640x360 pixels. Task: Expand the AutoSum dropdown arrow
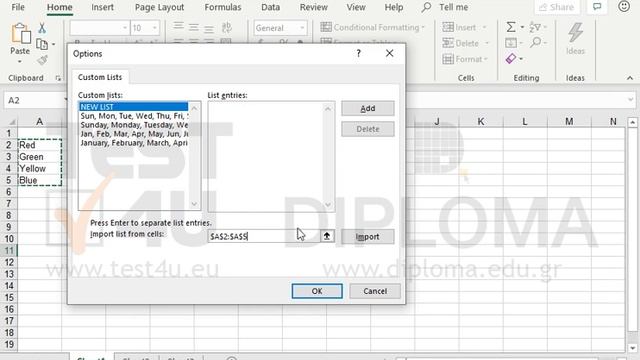click(x=522, y=28)
